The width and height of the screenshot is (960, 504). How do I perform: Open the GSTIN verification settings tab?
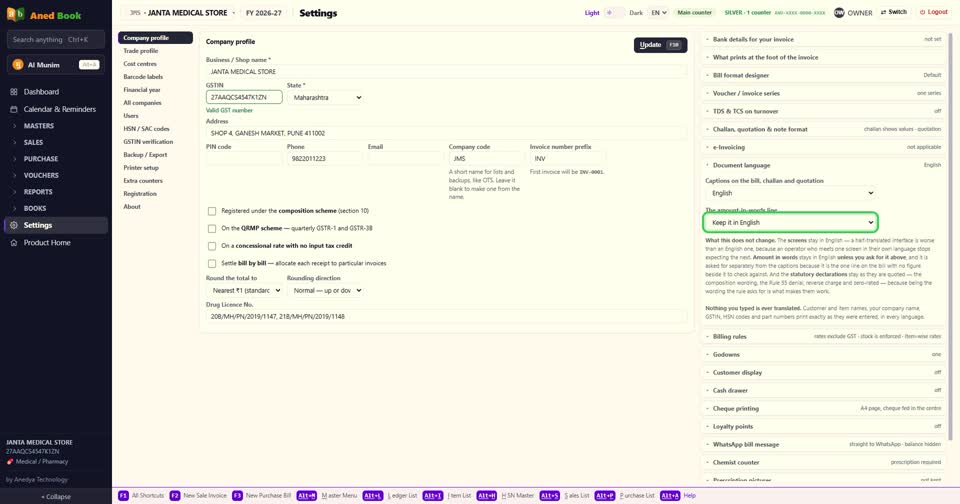tap(155, 141)
